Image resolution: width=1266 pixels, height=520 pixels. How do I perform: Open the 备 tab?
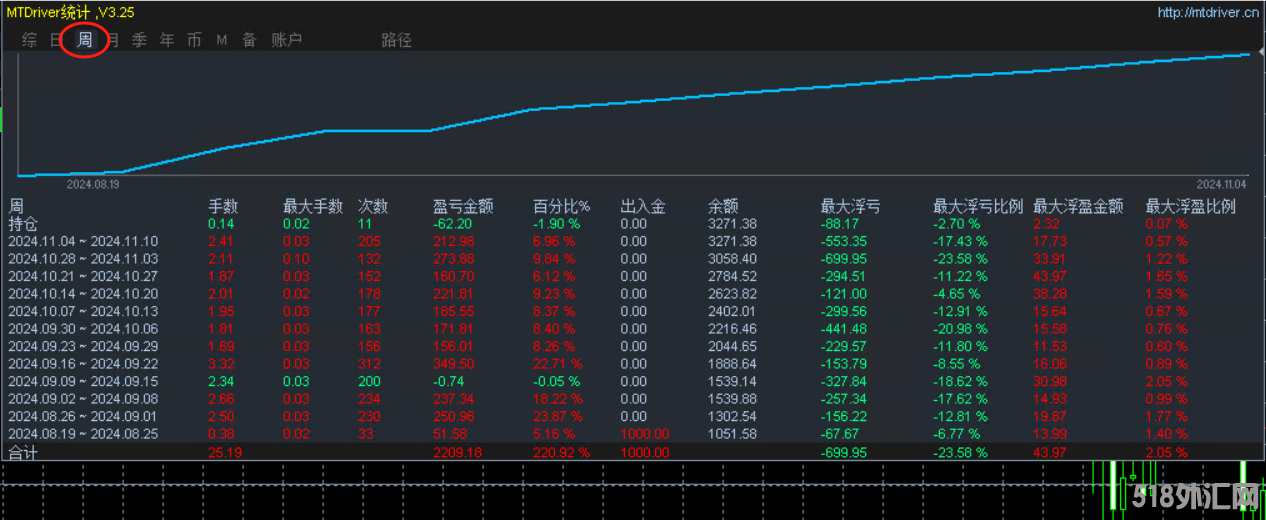click(249, 40)
